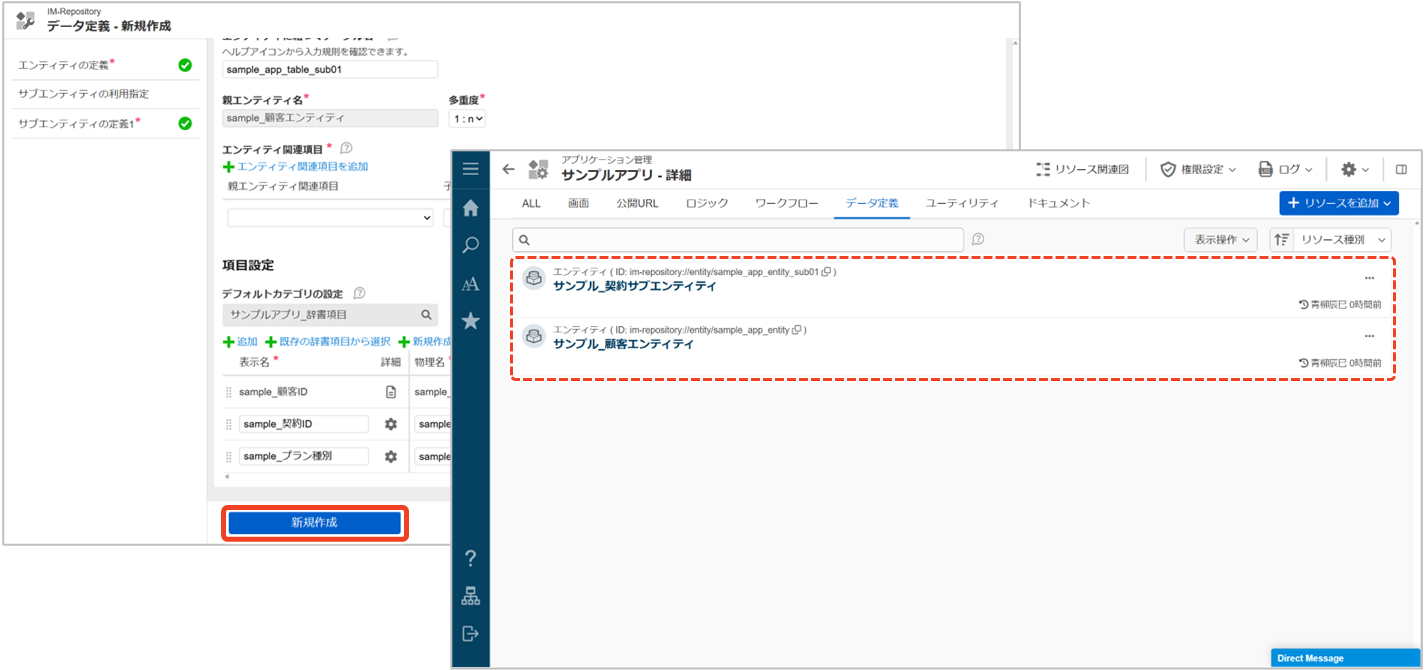Open favorites star icon in sidebar
Image resolution: width=1425 pixels, height=670 pixels.
470,321
